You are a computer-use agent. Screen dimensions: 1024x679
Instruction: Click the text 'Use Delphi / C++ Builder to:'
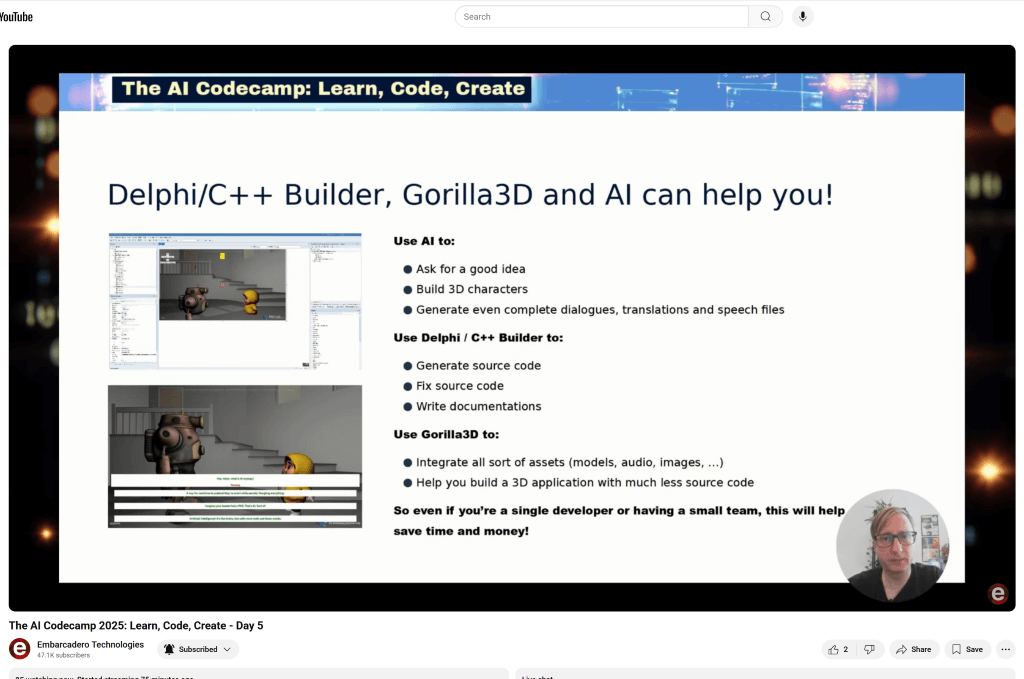pyautogui.click(x=478, y=338)
